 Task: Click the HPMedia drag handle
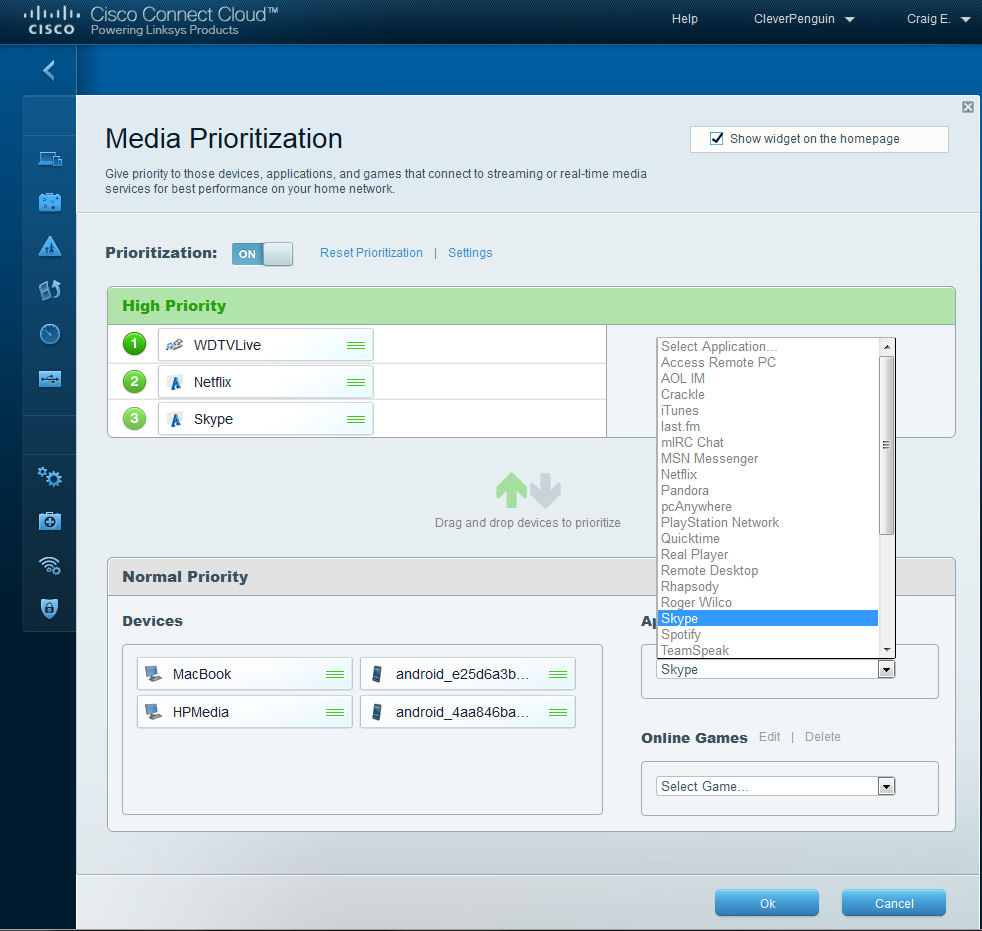(x=335, y=712)
